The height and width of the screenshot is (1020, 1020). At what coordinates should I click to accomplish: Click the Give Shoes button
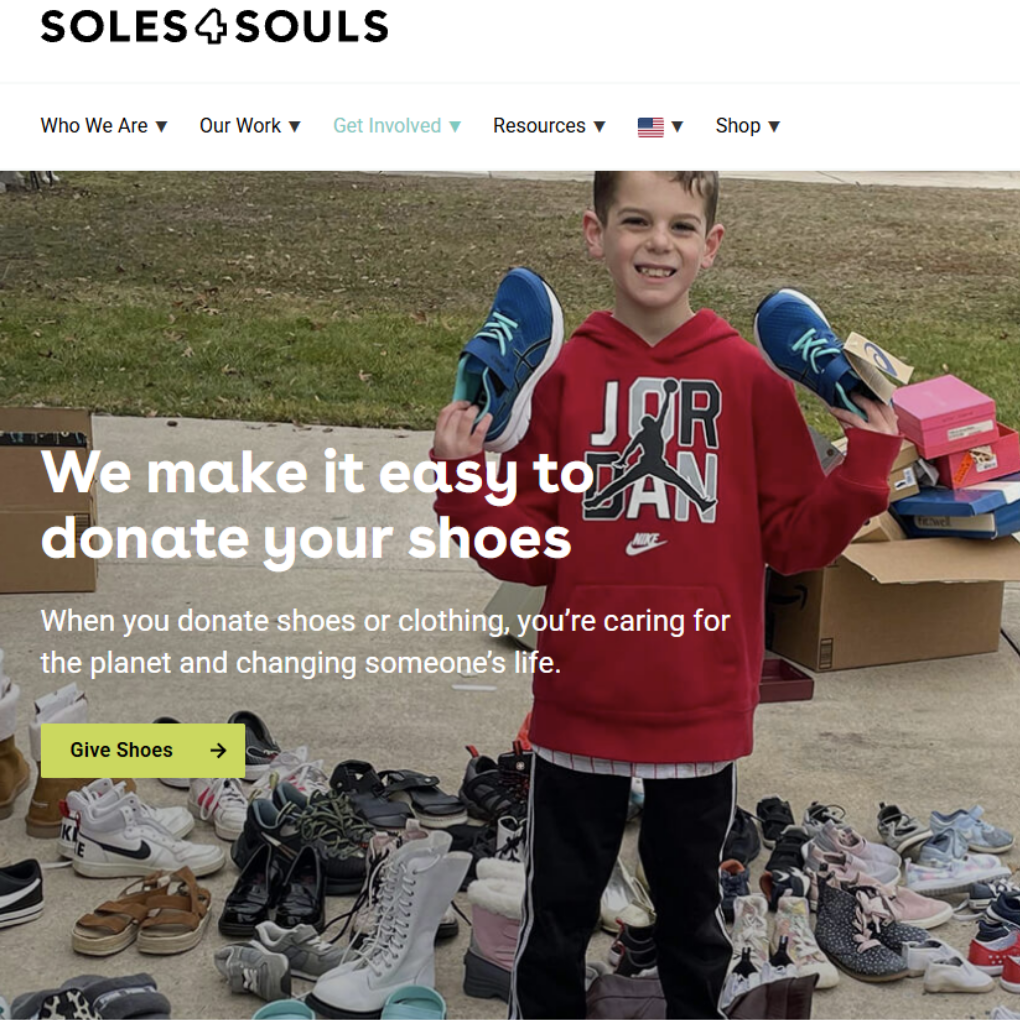[143, 751]
